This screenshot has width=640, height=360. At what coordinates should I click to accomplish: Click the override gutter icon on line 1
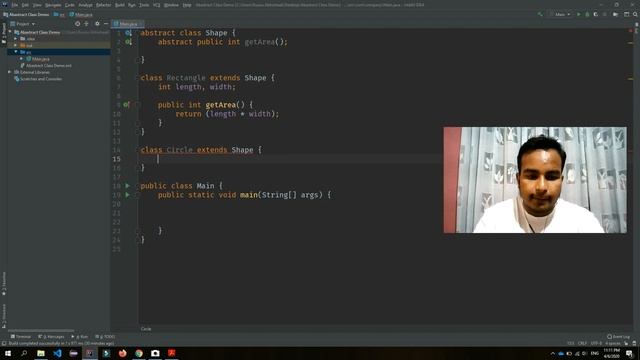128,33
